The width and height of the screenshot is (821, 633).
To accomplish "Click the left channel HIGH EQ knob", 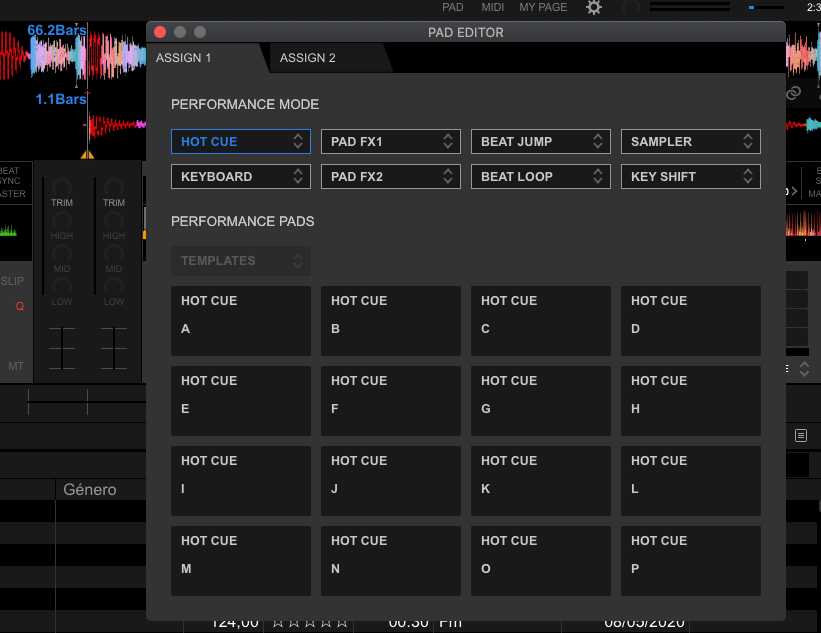I will pyautogui.click(x=62, y=220).
